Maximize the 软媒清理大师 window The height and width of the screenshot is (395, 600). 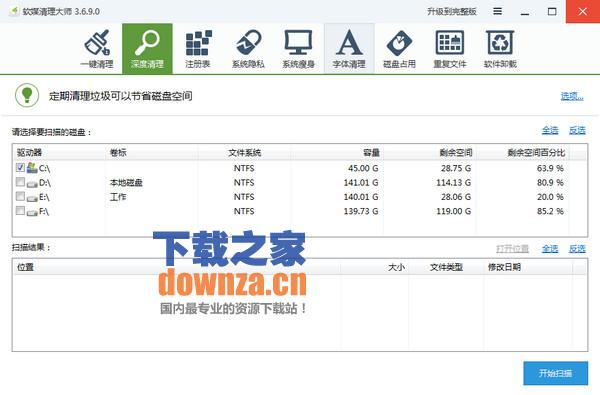[x=552, y=11]
